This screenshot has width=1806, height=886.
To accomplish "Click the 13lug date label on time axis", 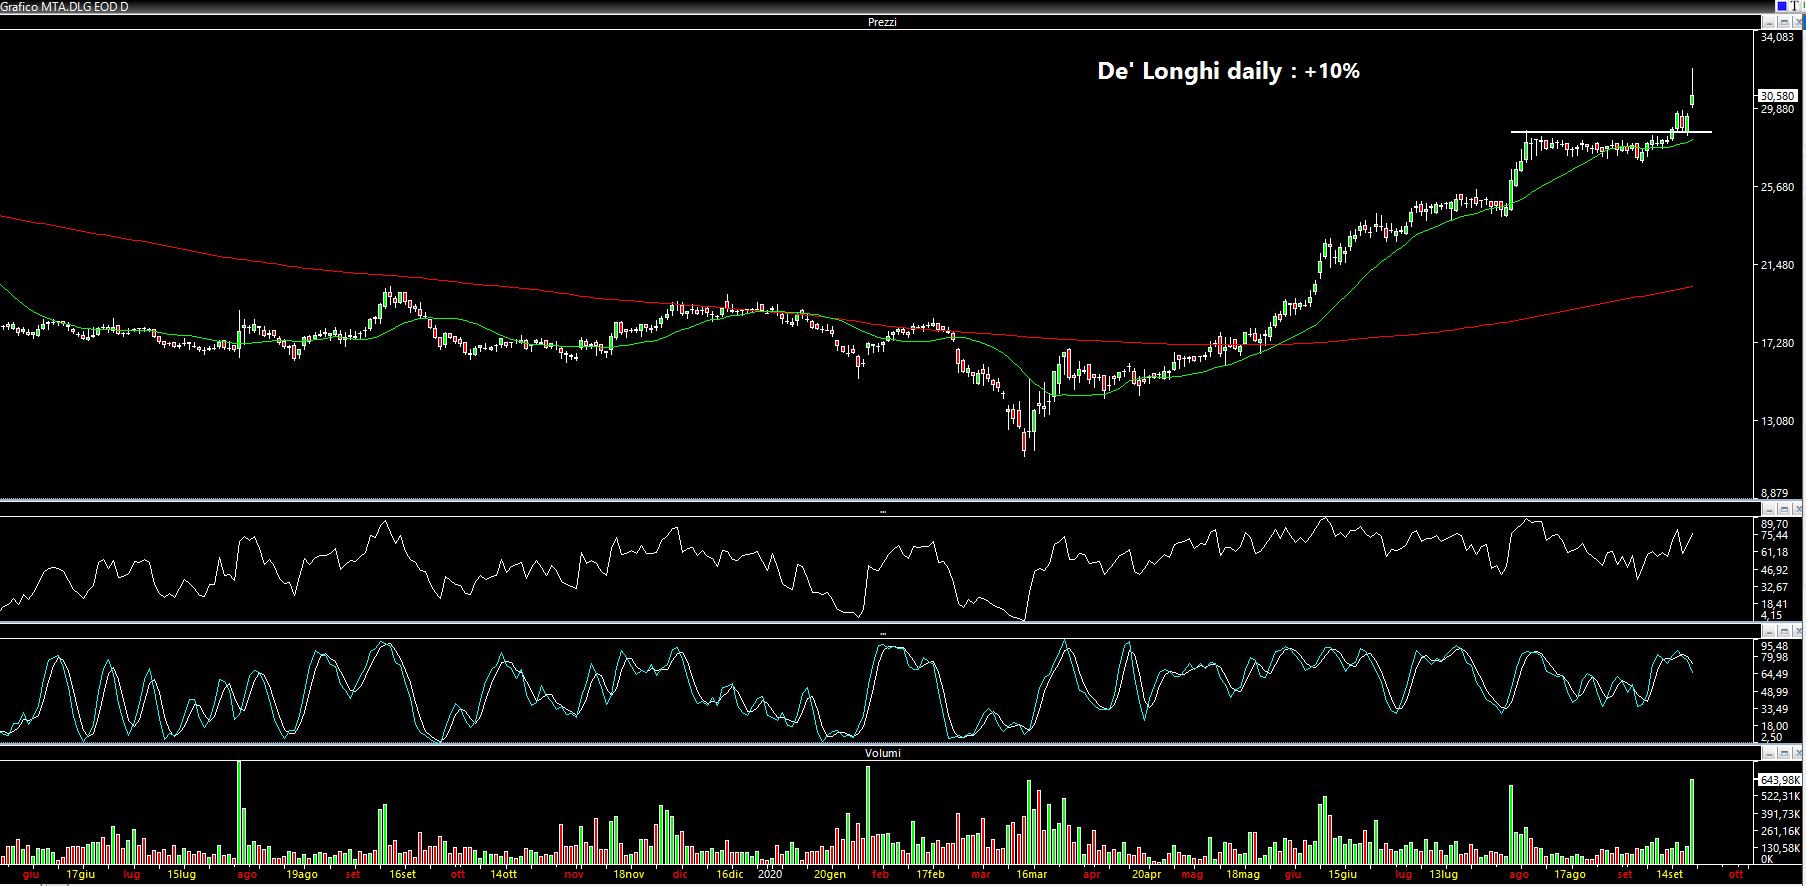I will click(1443, 874).
